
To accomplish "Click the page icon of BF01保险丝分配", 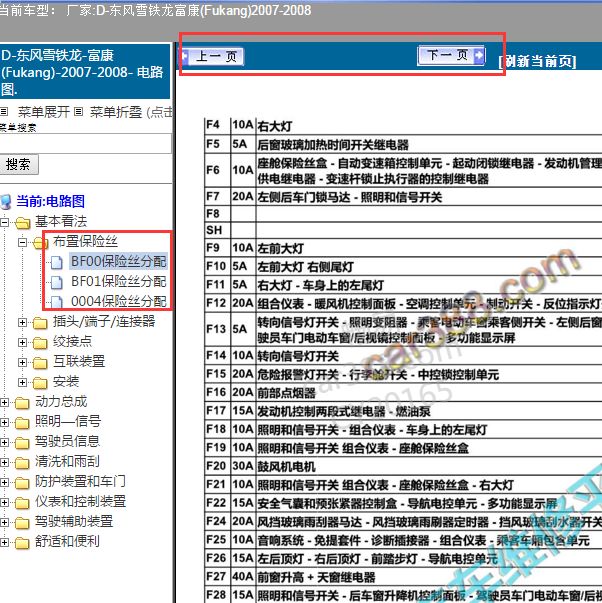I will pyautogui.click(x=57, y=282).
